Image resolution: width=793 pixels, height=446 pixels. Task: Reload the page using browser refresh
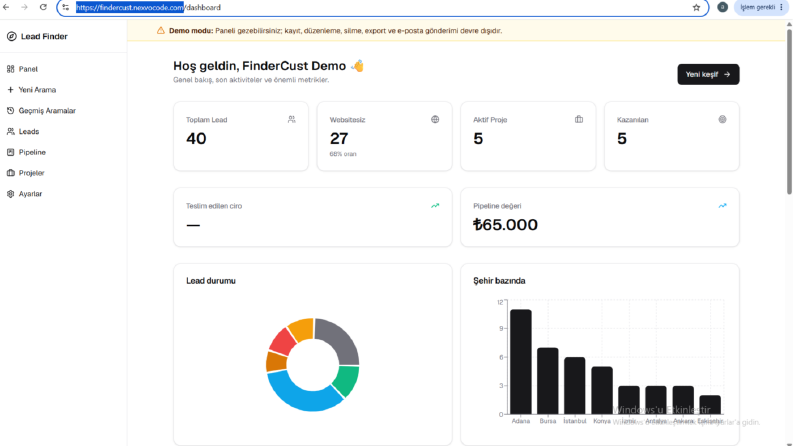tap(43, 7)
